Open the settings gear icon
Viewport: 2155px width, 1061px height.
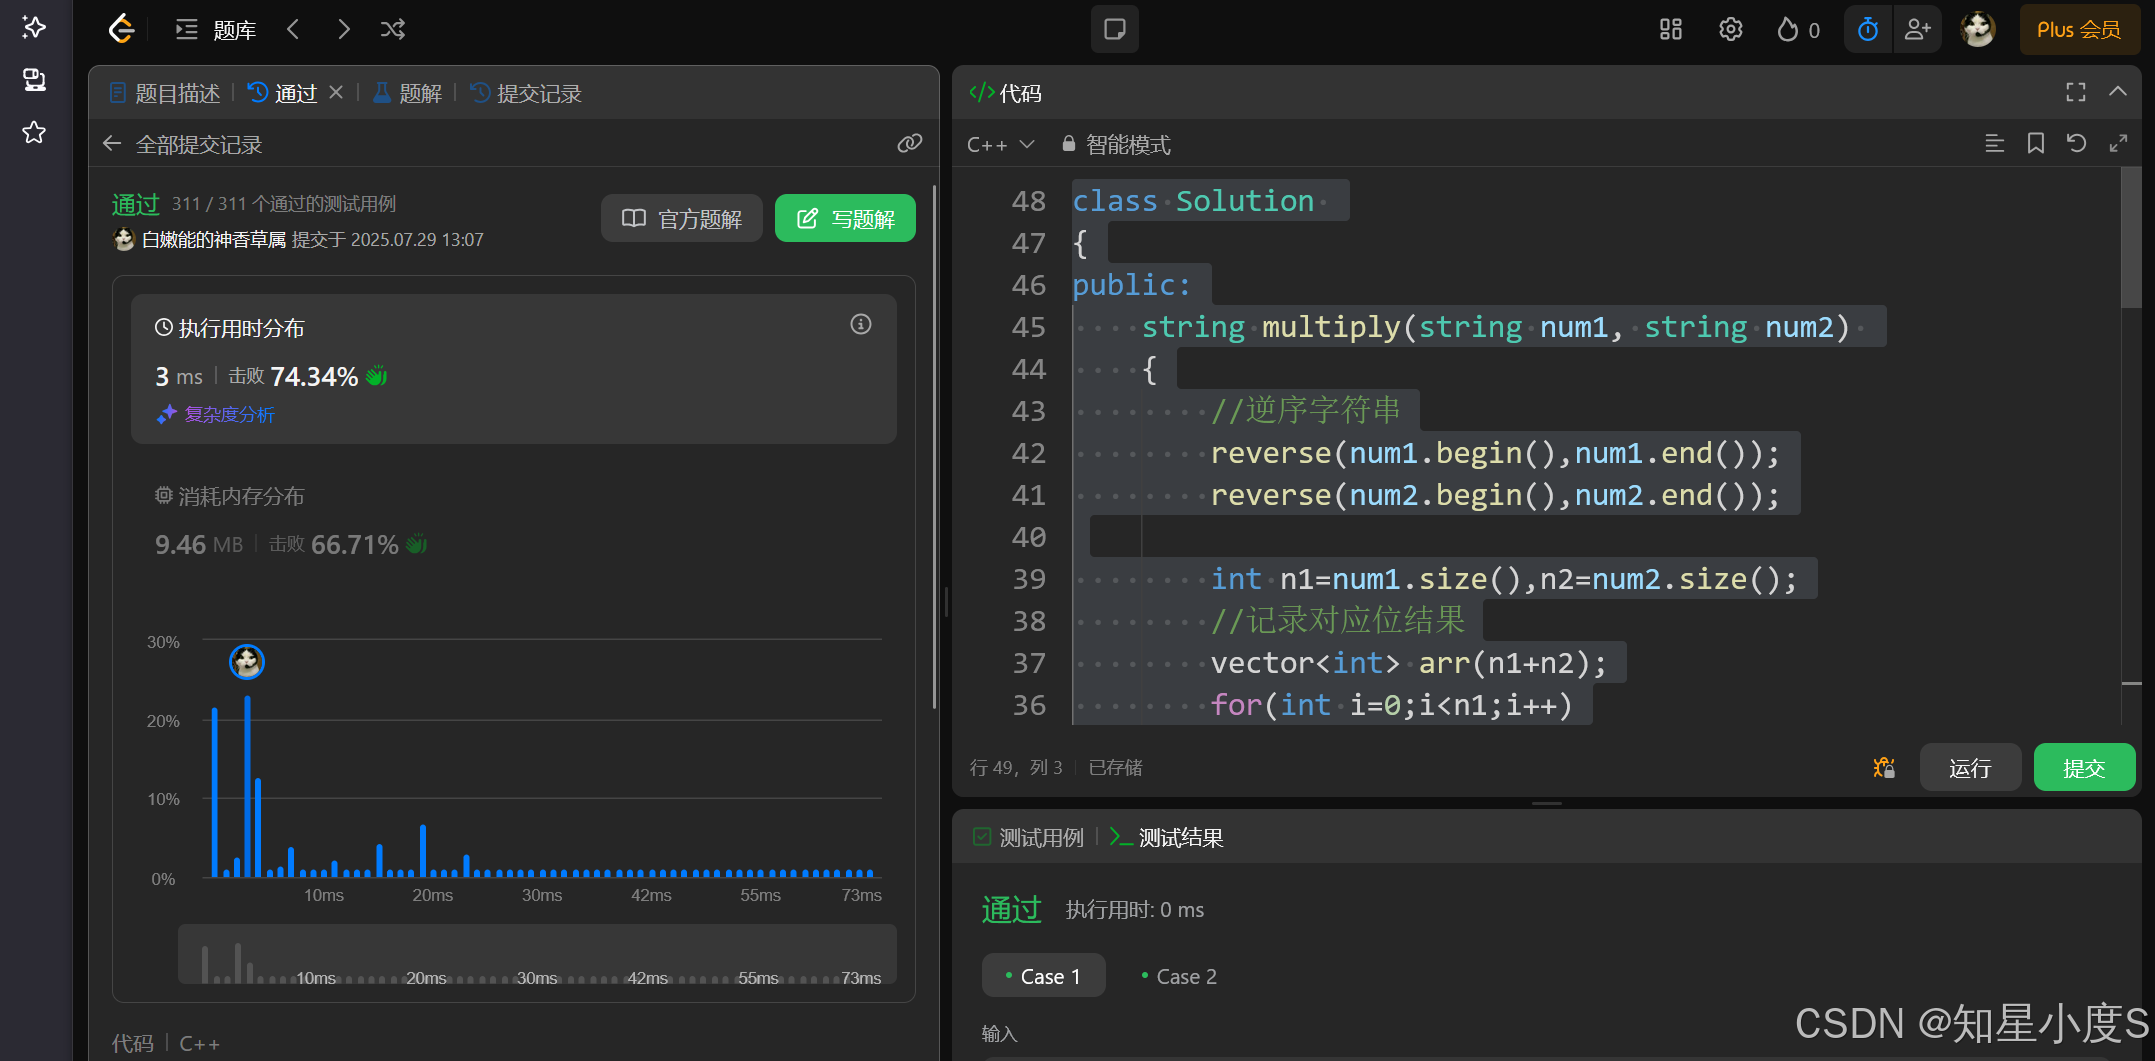(1730, 30)
